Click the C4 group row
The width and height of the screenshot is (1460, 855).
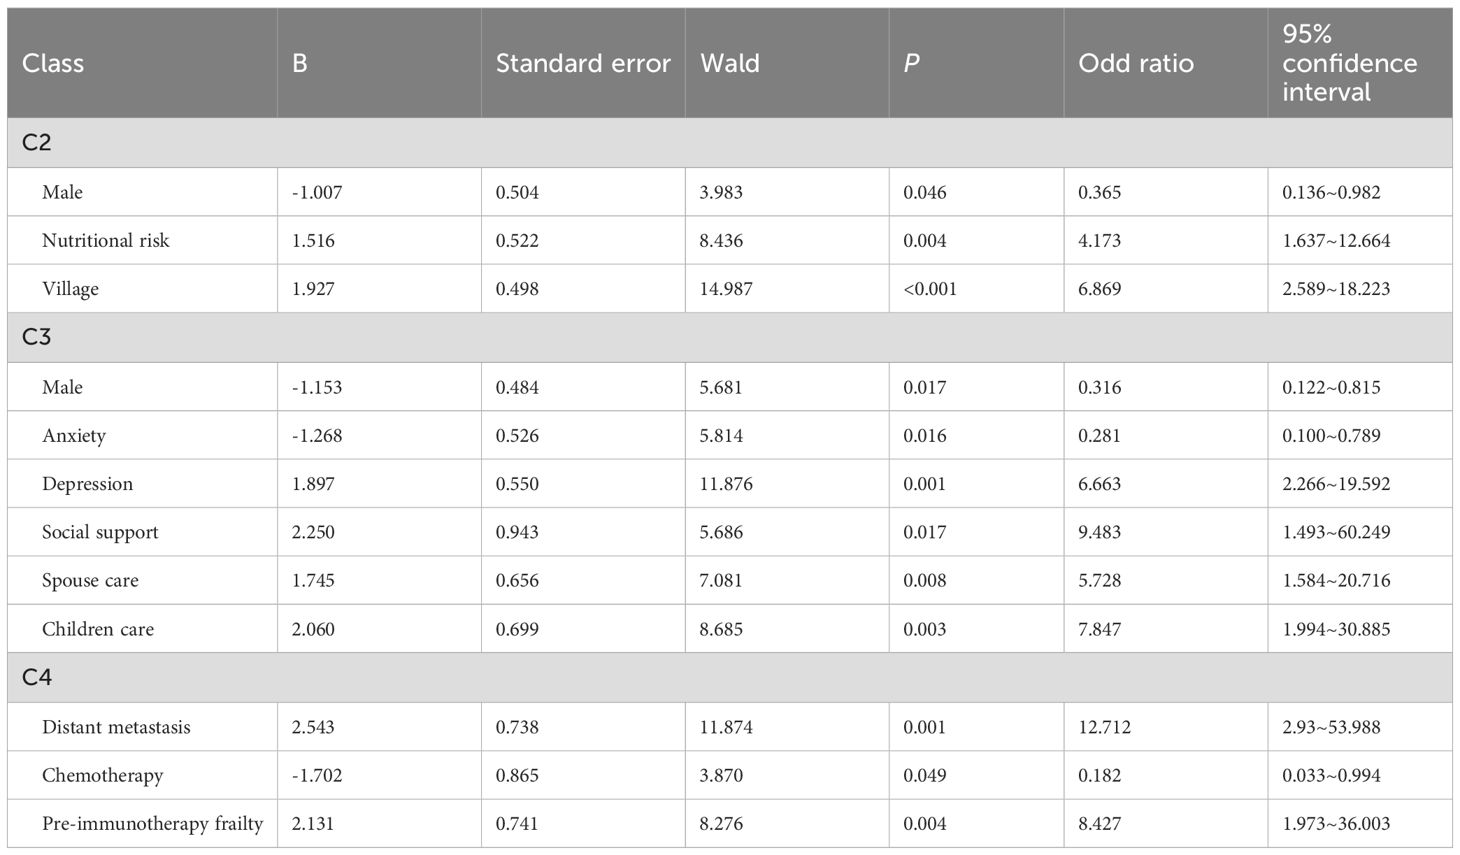tap(37, 677)
